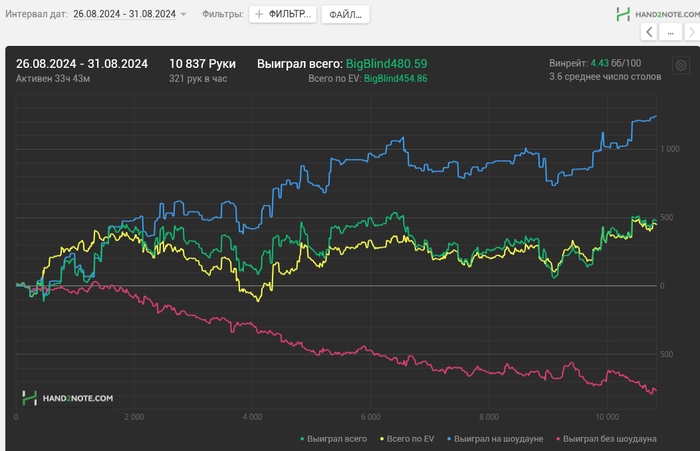The height and width of the screenshot is (451, 700).
Task: Open the ФАЙЛ filter button
Action: pyautogui.click(x=345, y=15)
